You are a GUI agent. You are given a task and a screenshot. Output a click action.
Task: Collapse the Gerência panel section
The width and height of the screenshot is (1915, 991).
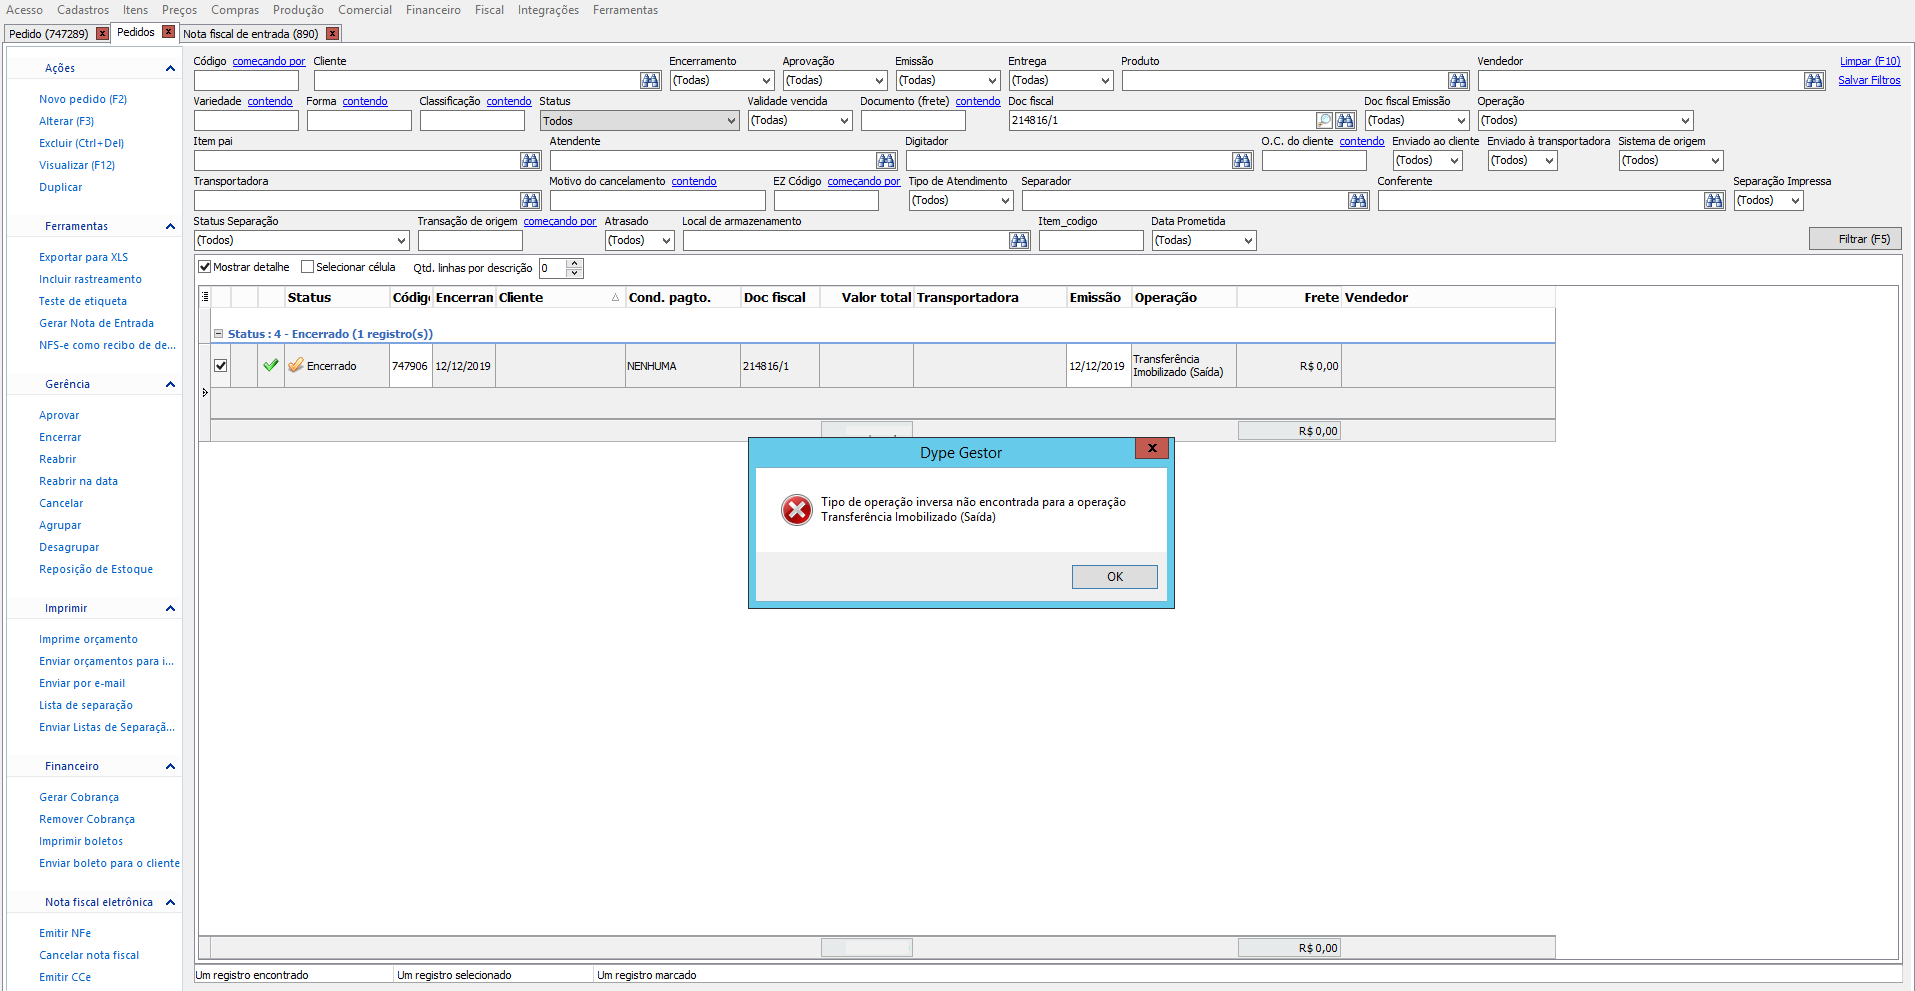click(x=170, y=384)
